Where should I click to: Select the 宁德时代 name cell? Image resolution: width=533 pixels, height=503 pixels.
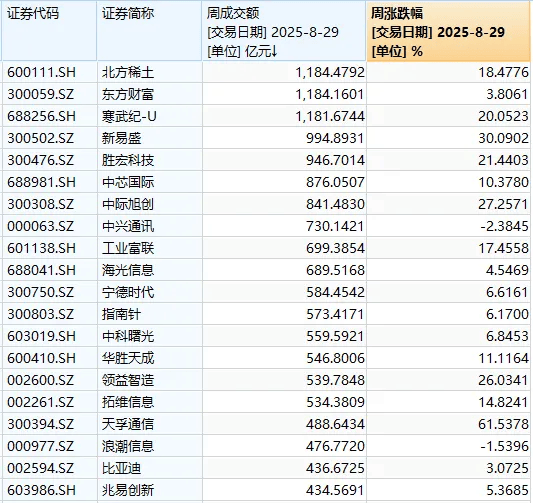[150, 292]
